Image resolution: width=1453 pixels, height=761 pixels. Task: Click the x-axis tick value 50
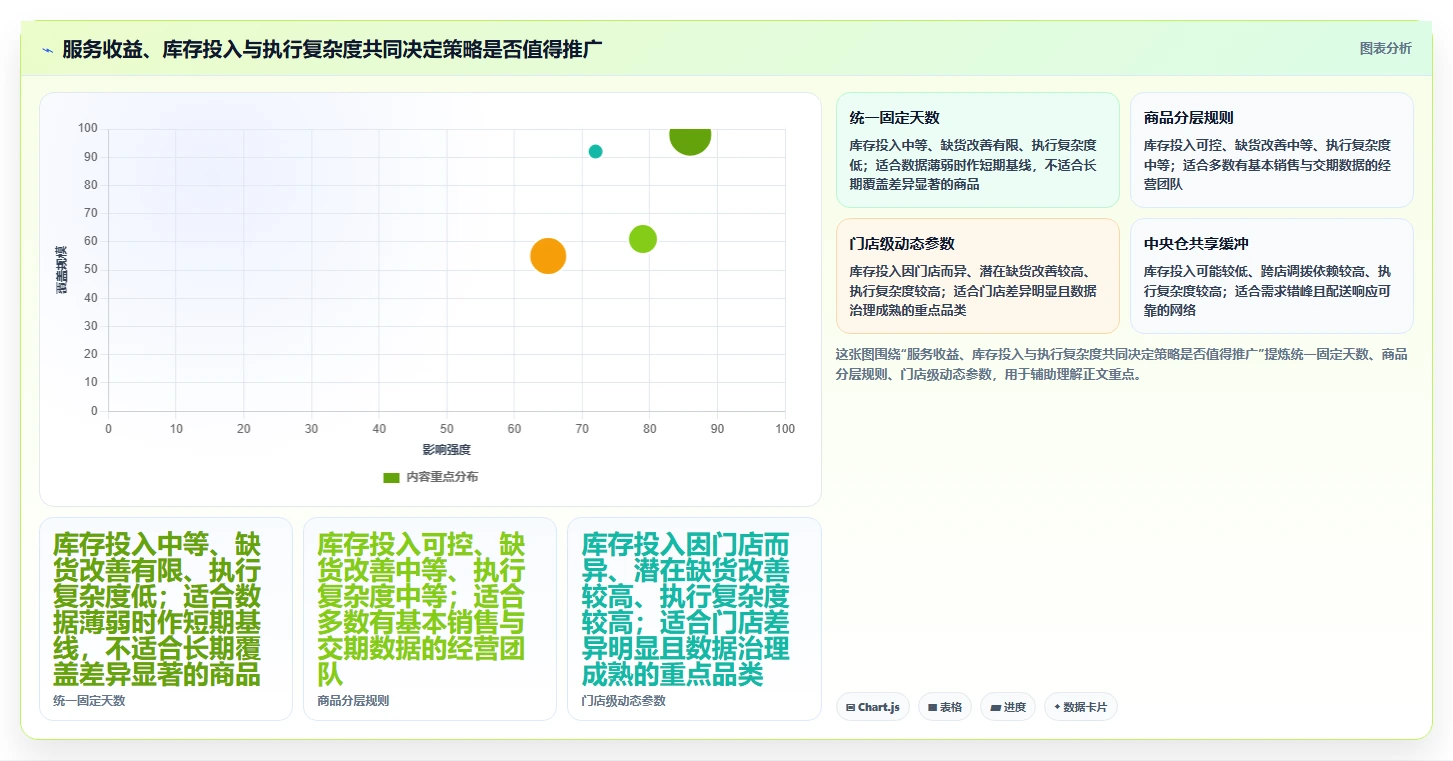click(447, 429)
